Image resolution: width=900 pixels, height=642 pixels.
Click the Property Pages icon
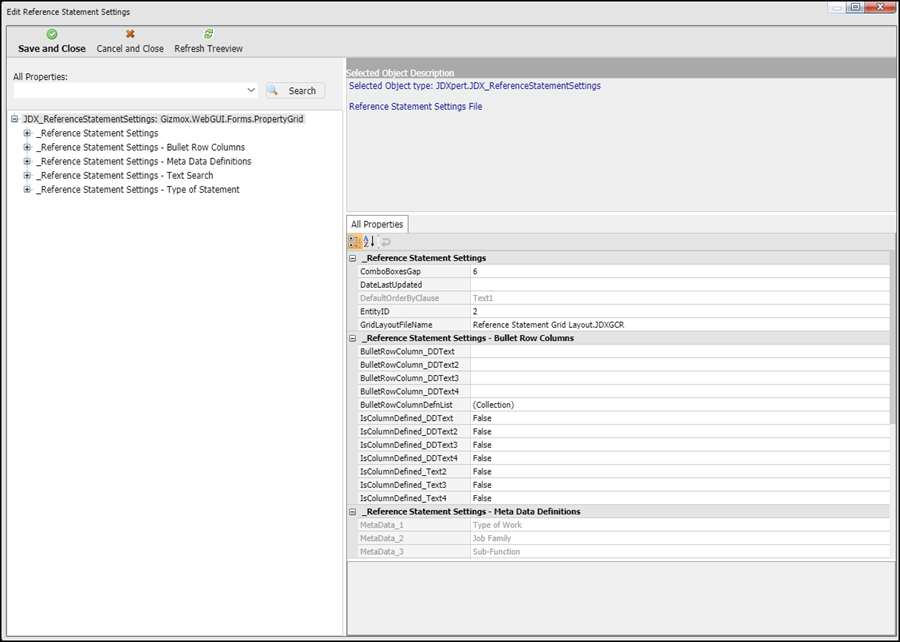pos(386,242)
